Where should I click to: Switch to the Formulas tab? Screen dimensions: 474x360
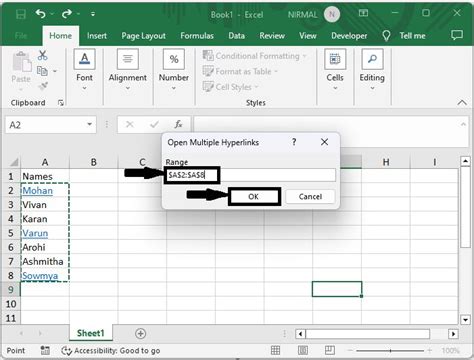[x=197, y=36]
